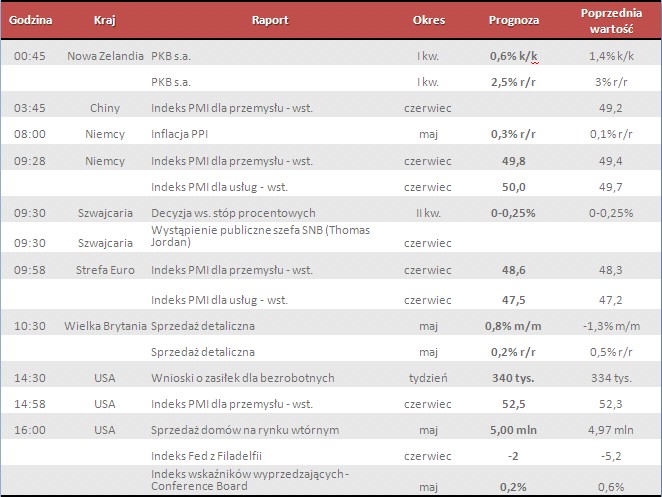The width and height of the screenshot is (662, 497).
Task: Select the Kraj column header
Action: (x=104, y=20)
